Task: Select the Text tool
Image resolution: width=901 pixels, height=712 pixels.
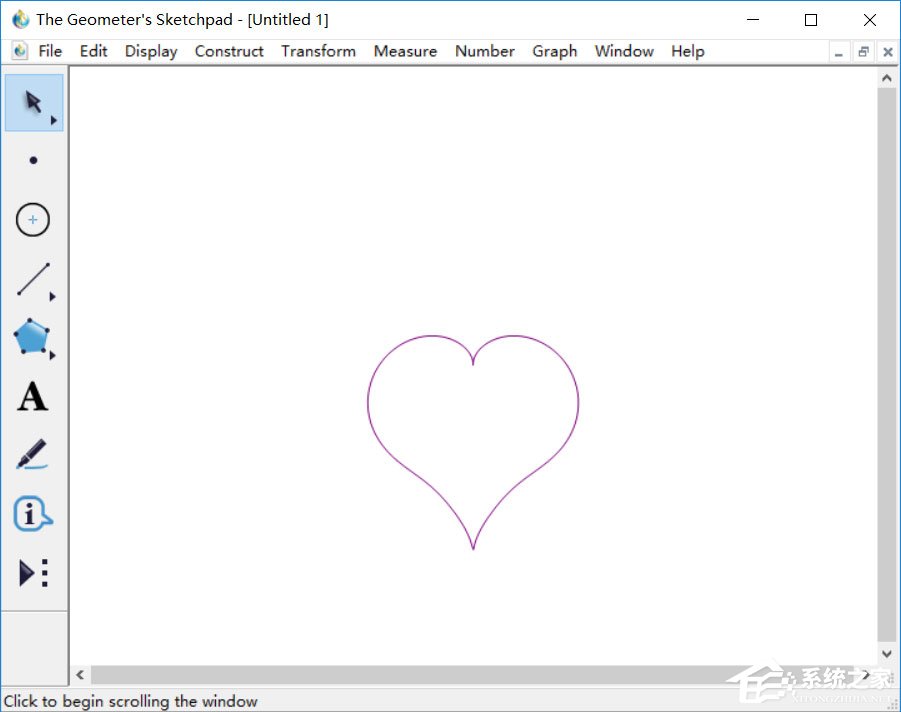Action: (x=32, y=397)
